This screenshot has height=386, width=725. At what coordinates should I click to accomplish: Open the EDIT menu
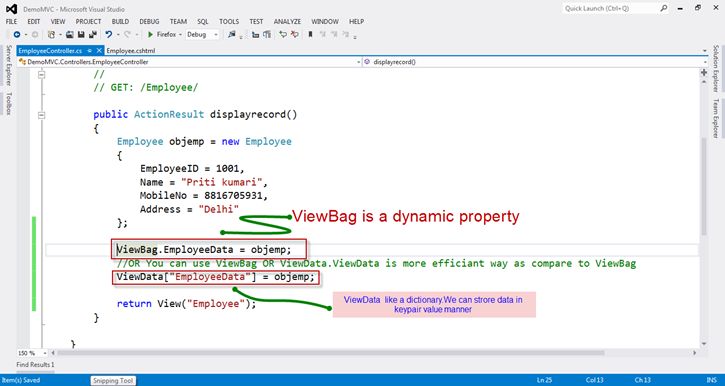(34, 21)
